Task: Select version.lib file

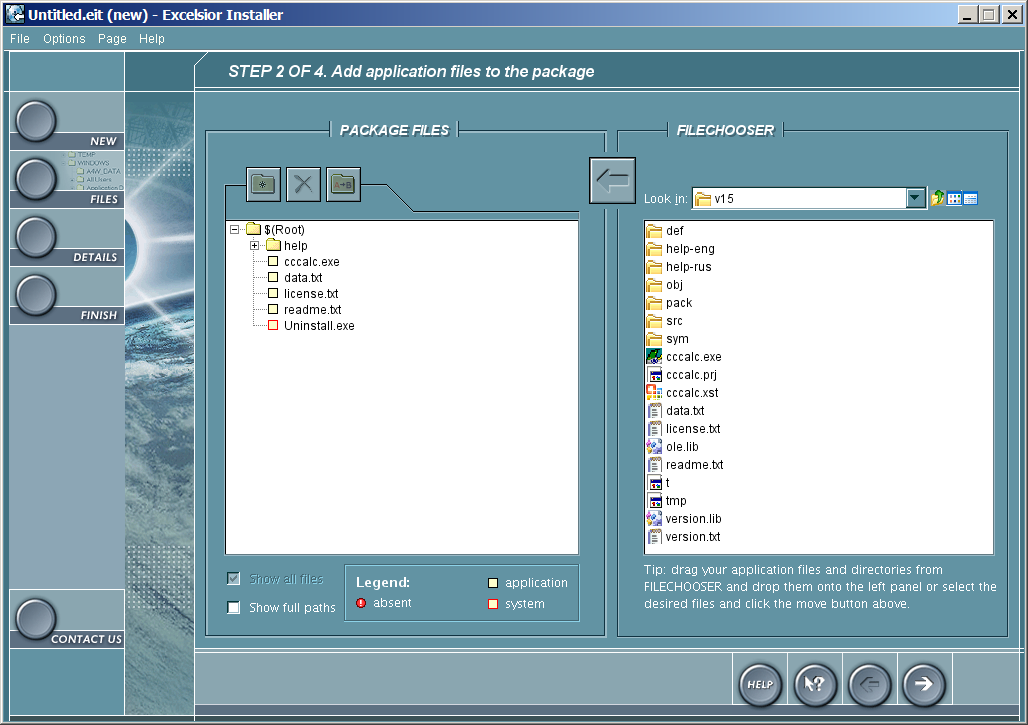Action: [684, 519]
